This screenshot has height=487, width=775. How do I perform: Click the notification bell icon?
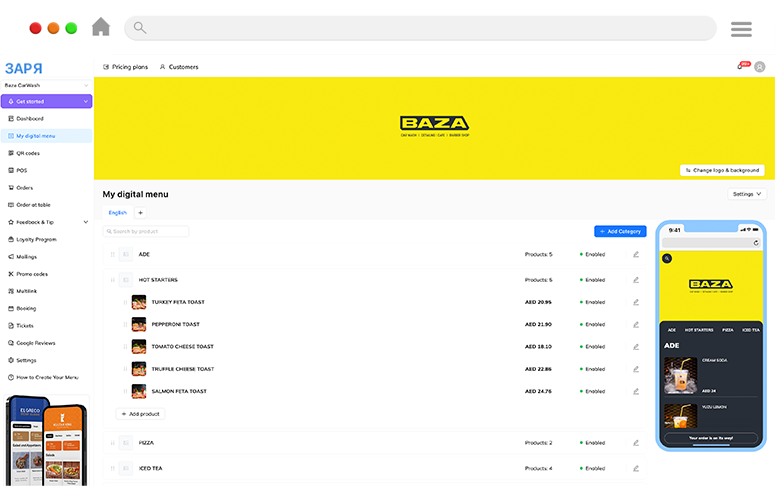pos(741,66)
